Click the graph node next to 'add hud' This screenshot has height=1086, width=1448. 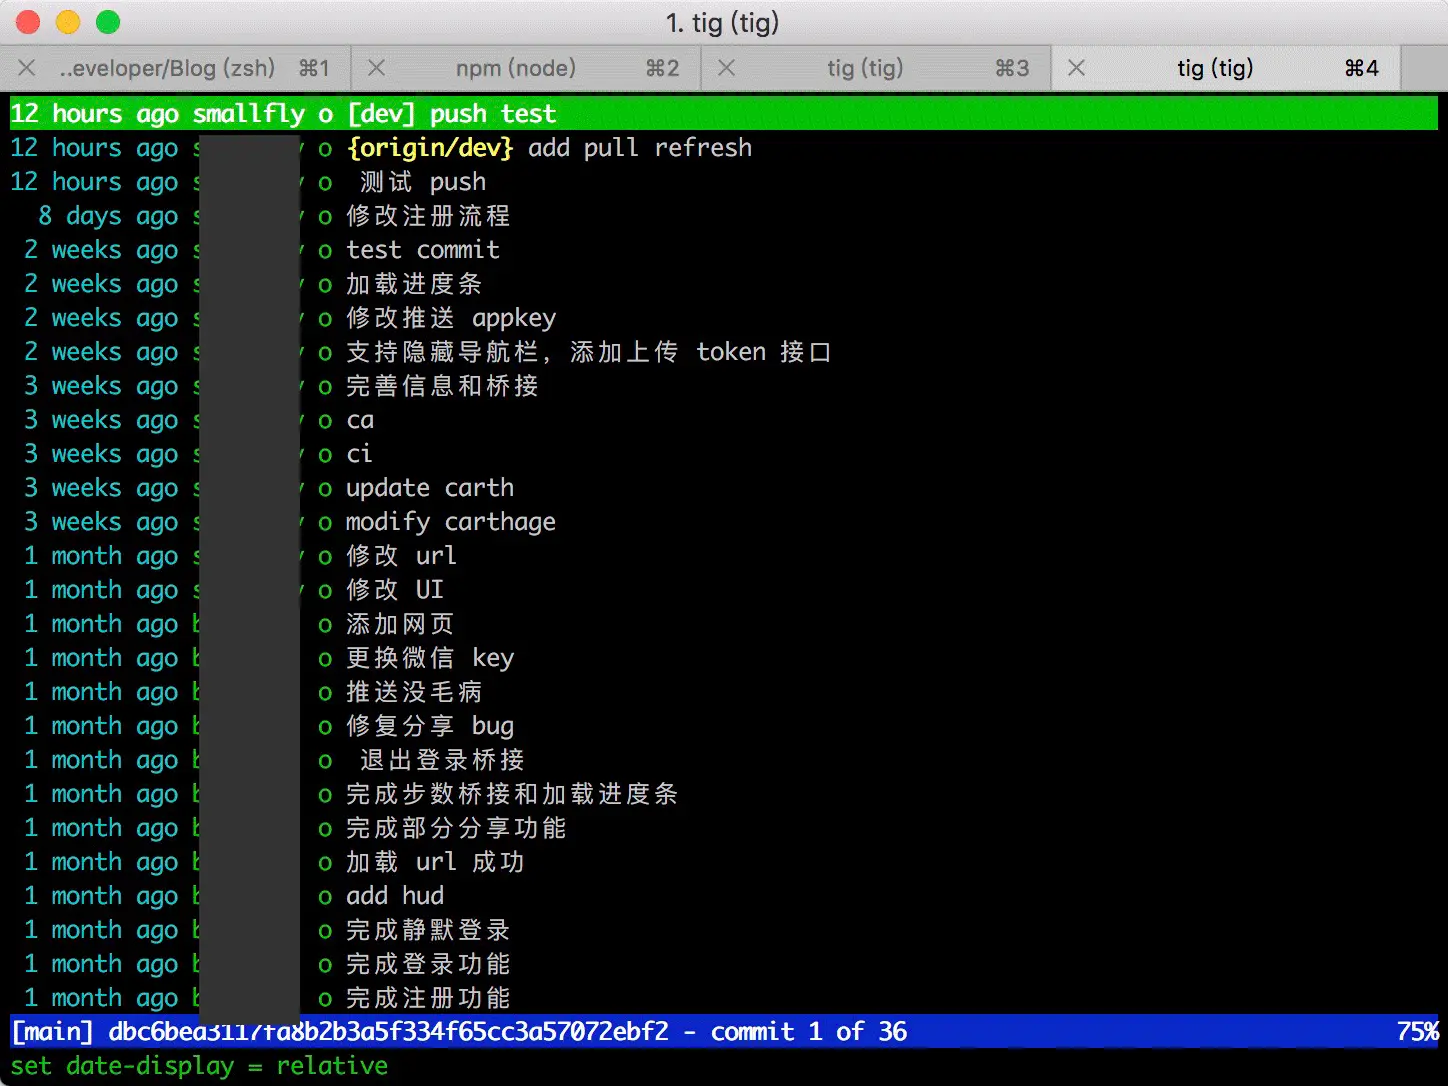[325, 895]
